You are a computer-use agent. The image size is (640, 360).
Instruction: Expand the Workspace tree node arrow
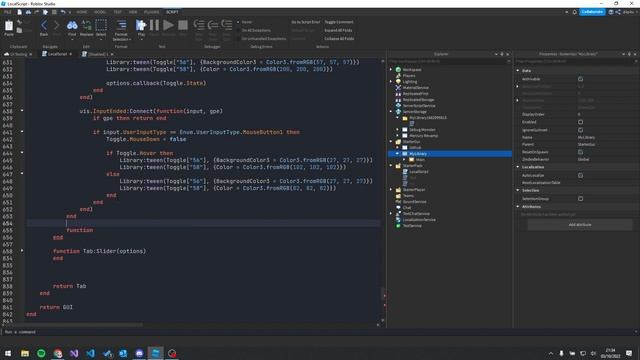[x=391, y=70]
